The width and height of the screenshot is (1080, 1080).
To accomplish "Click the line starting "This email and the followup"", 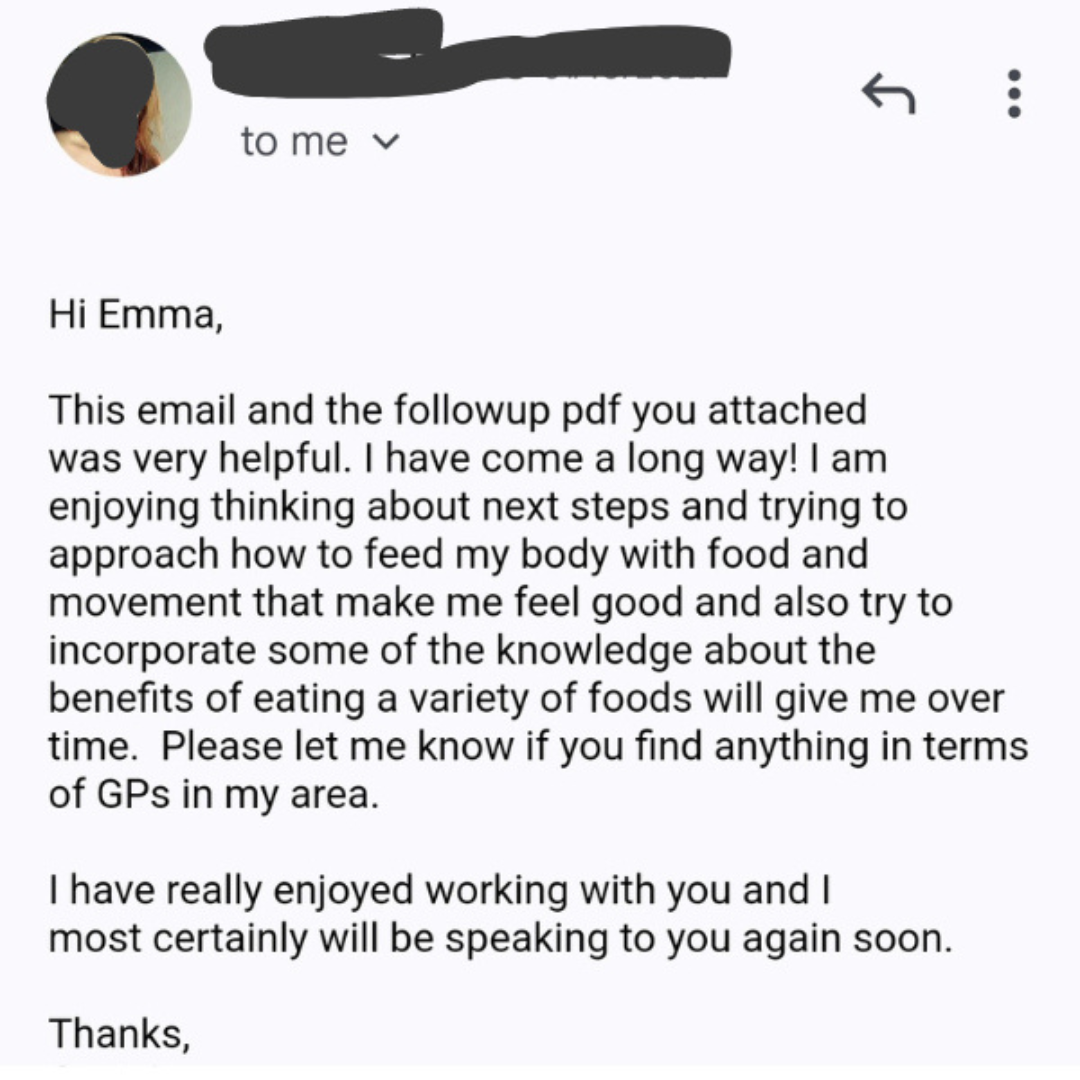I will click(457, 411).
